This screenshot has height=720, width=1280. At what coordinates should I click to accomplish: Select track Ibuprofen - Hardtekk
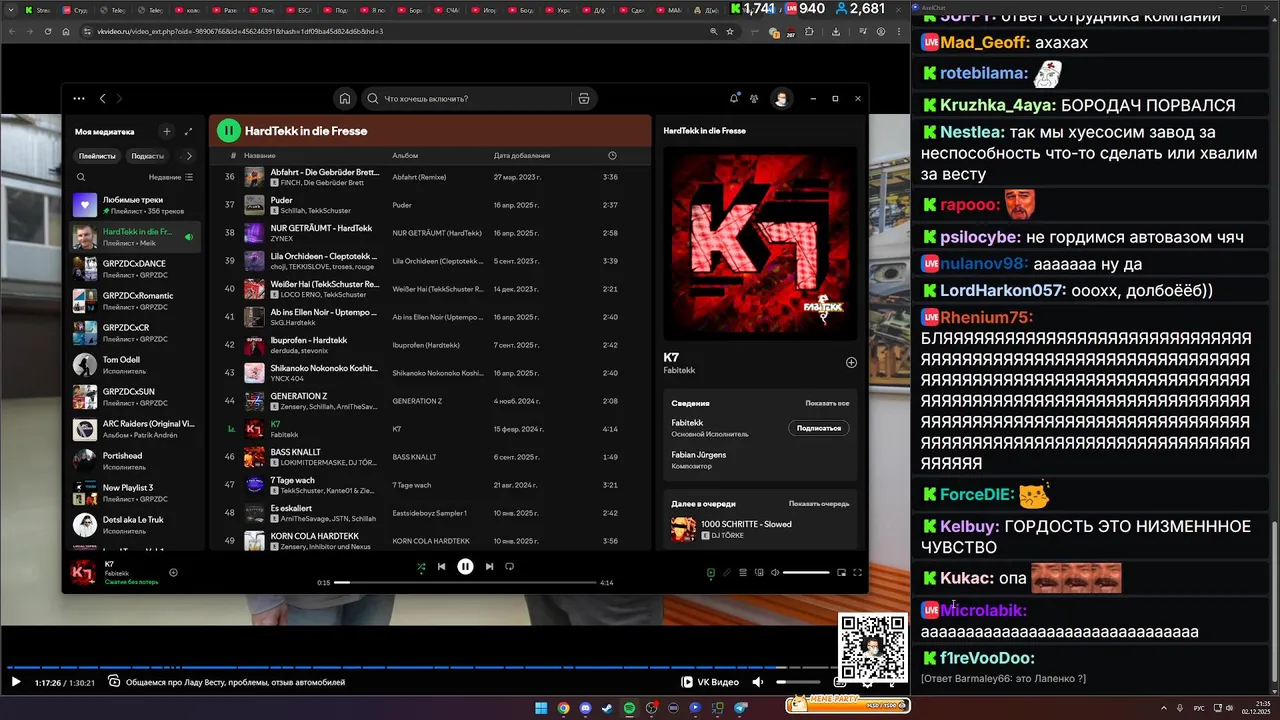(430, 345)
